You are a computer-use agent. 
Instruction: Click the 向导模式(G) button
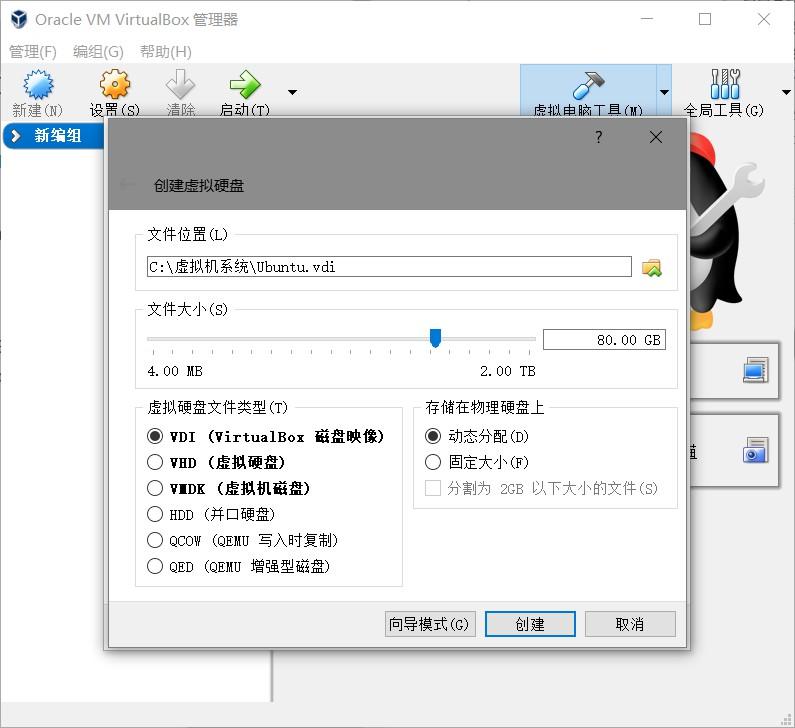click(429, 624)
